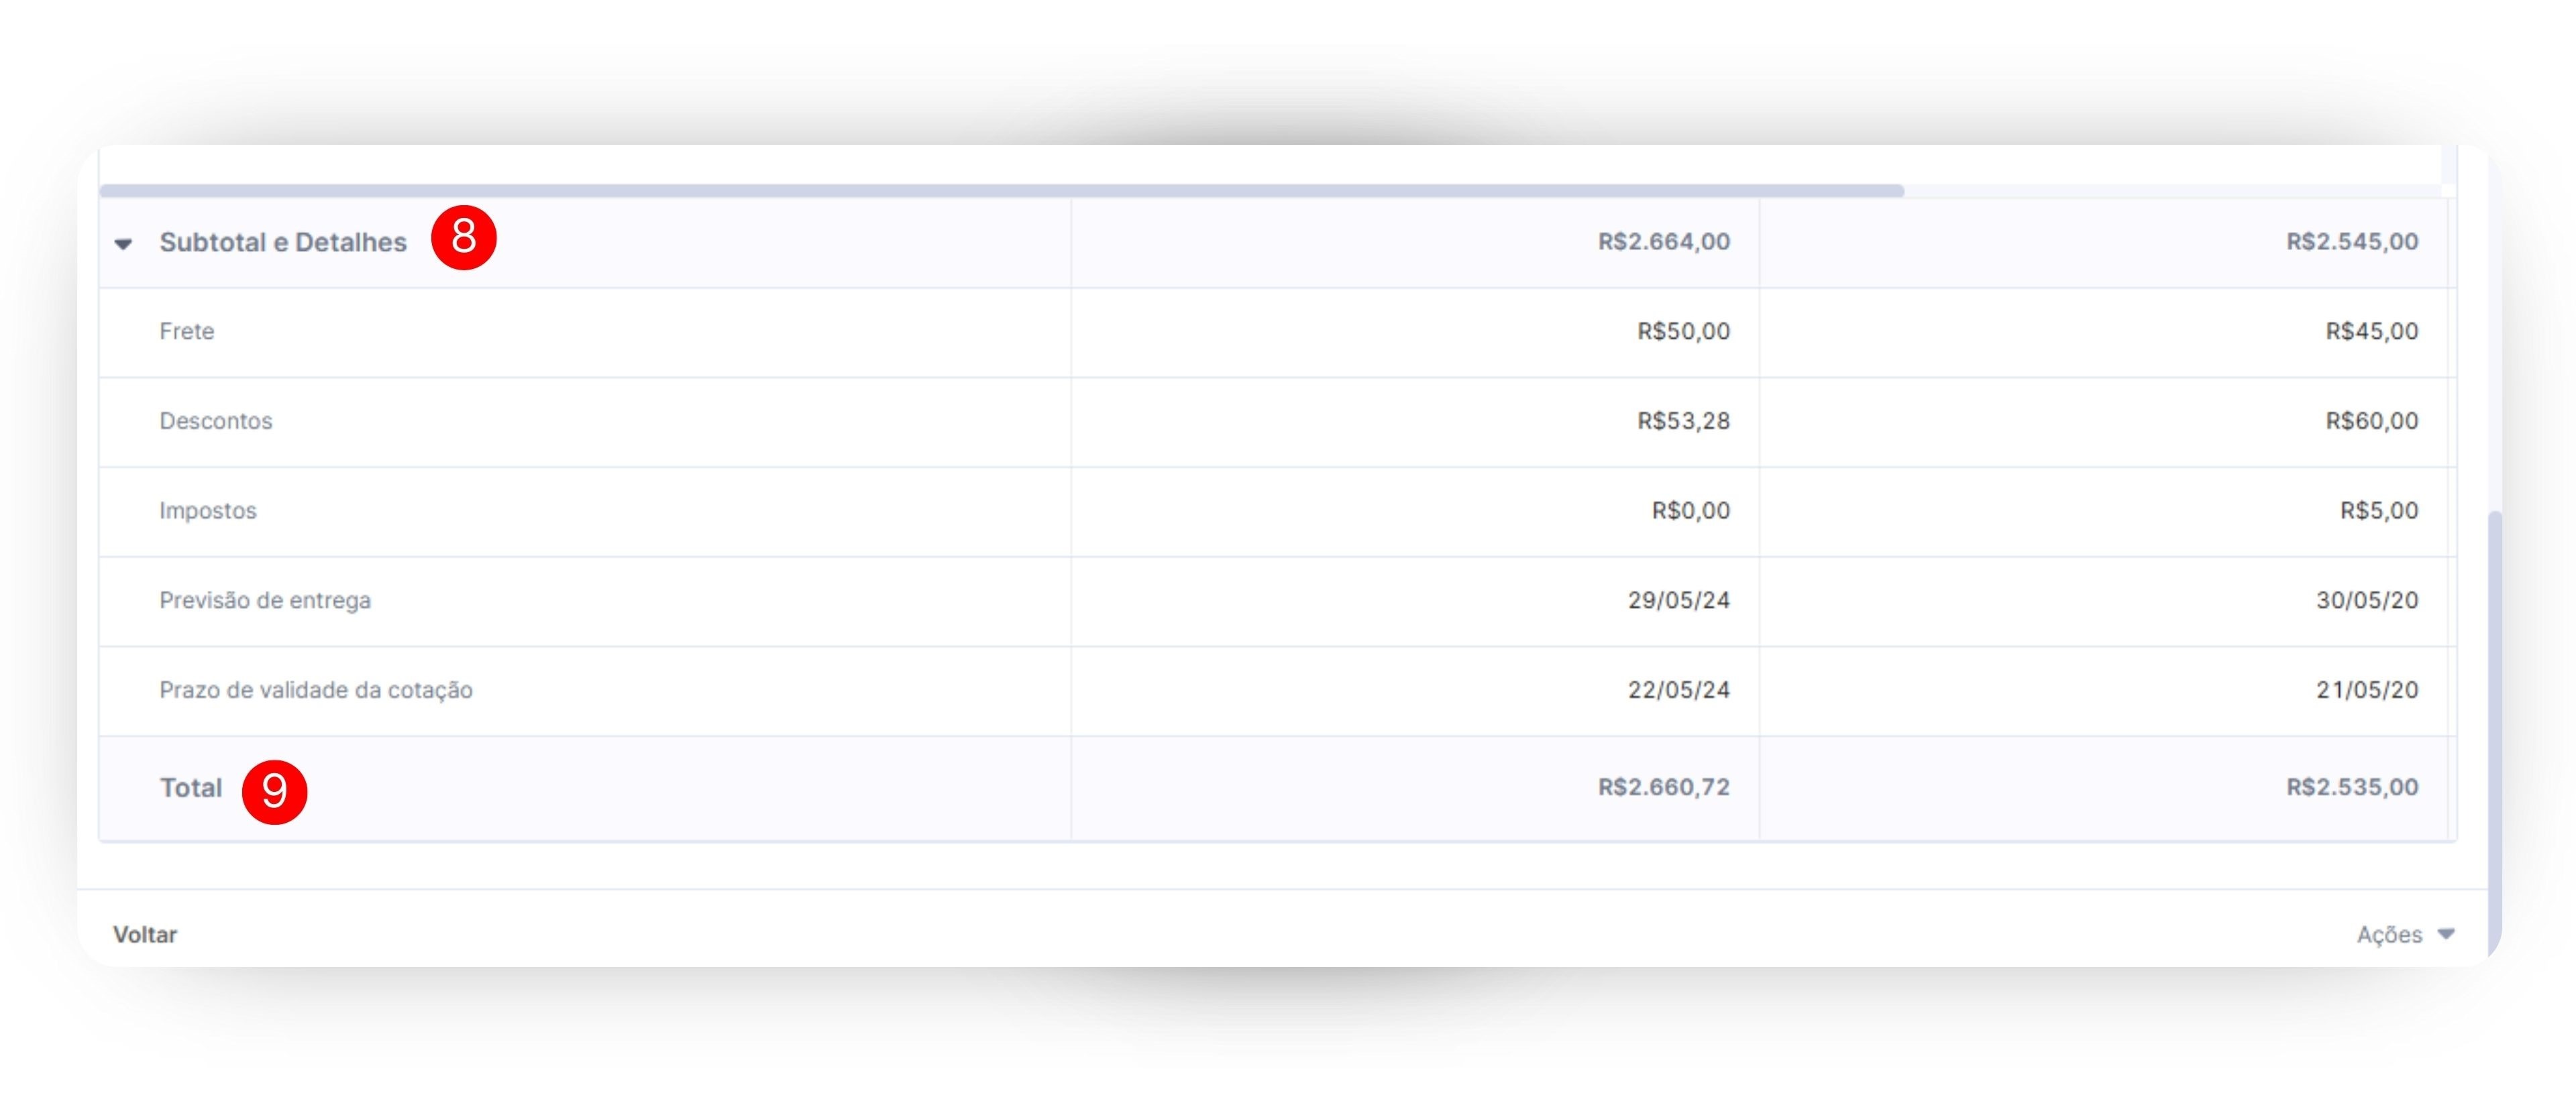
Task: Click the total value R$2.660,72
Action: tap(1663, 787)
